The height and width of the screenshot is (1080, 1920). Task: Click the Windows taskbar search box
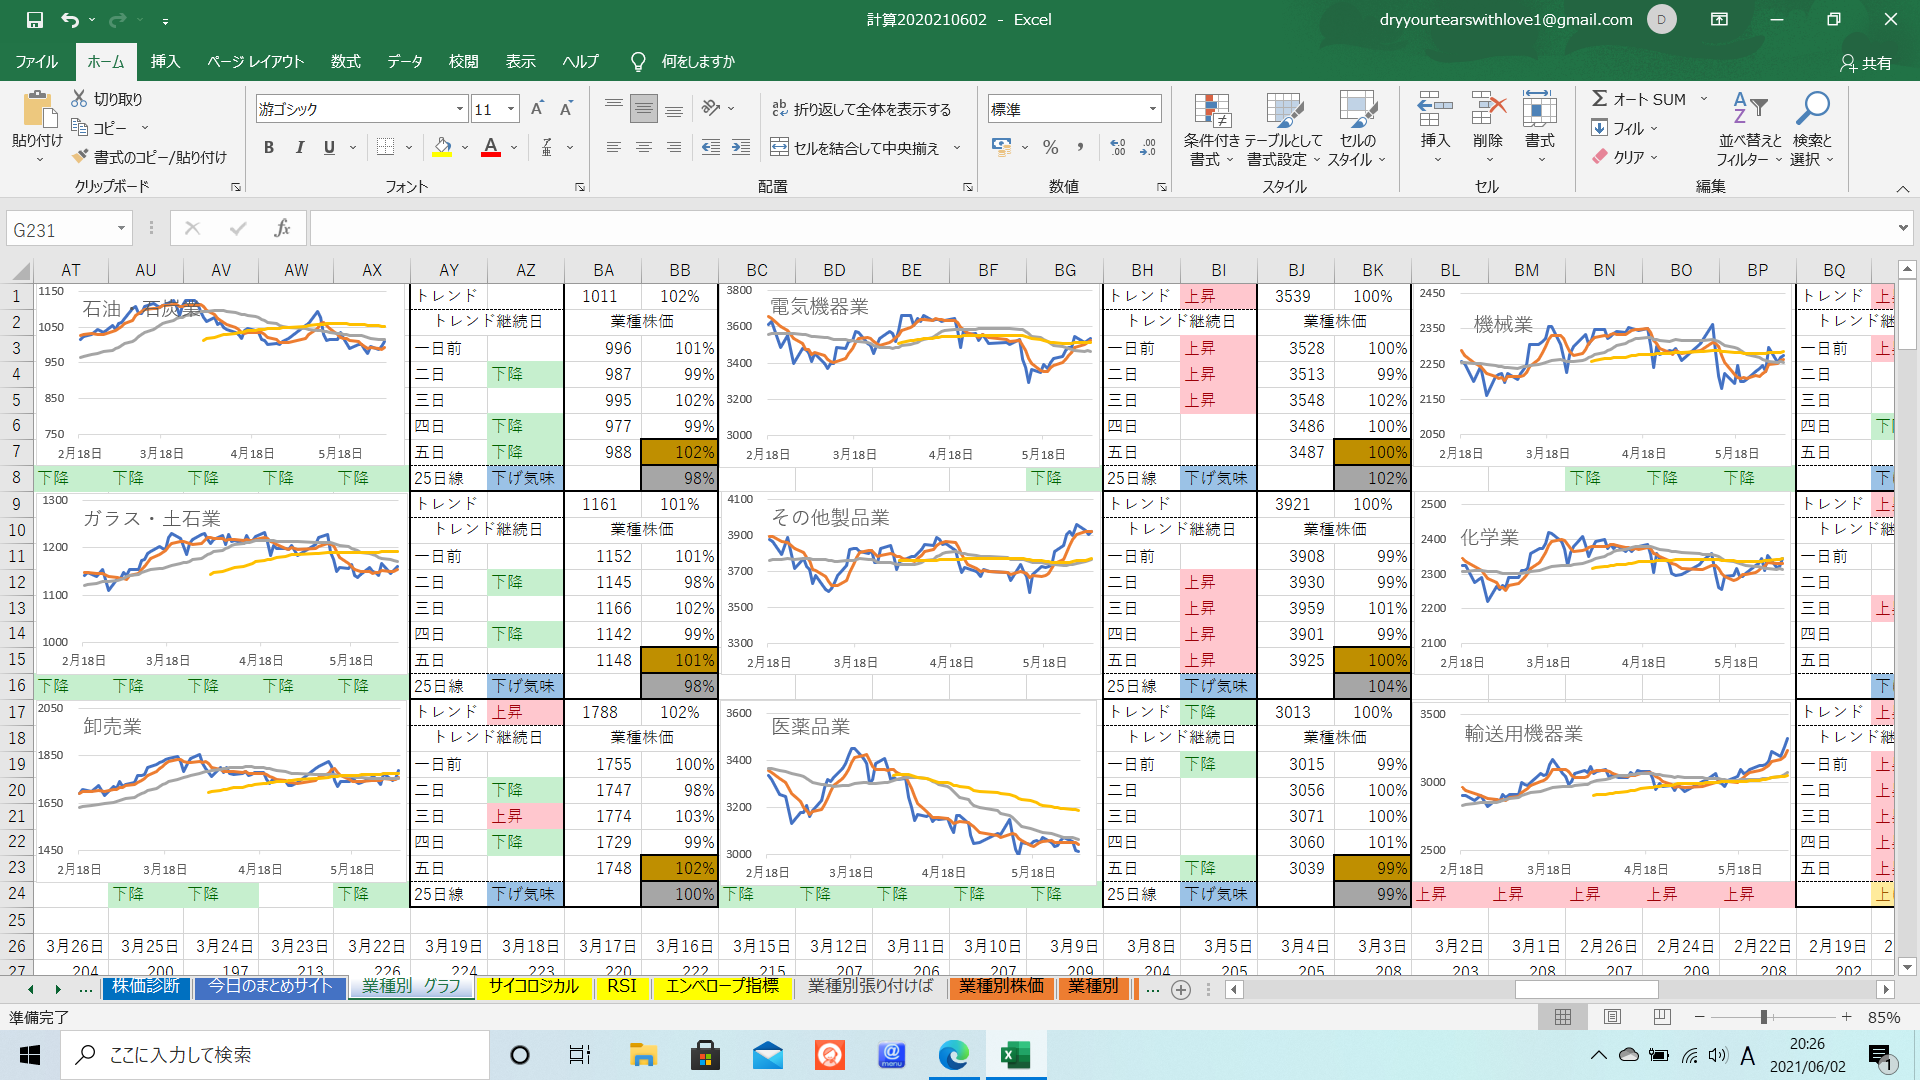click(275, 1055)
